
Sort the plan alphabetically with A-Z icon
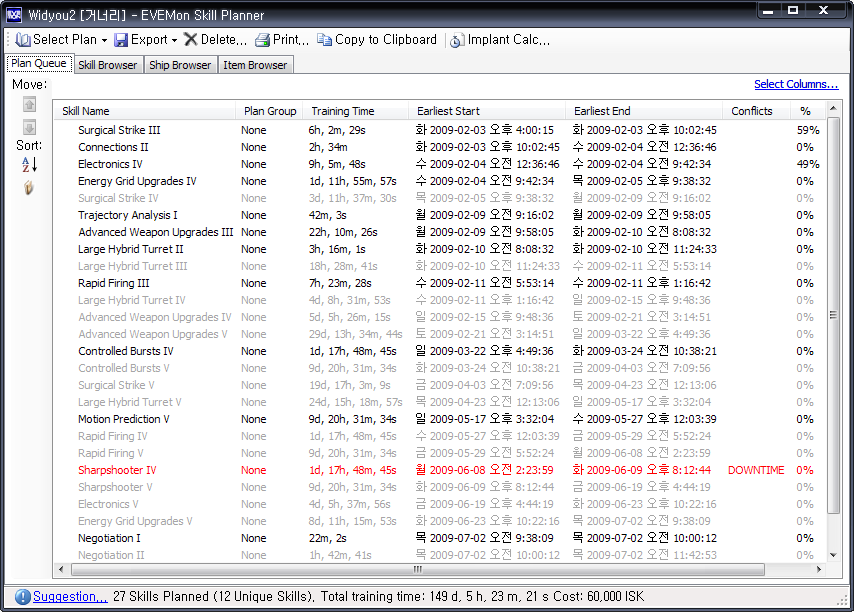pos(29,164)
